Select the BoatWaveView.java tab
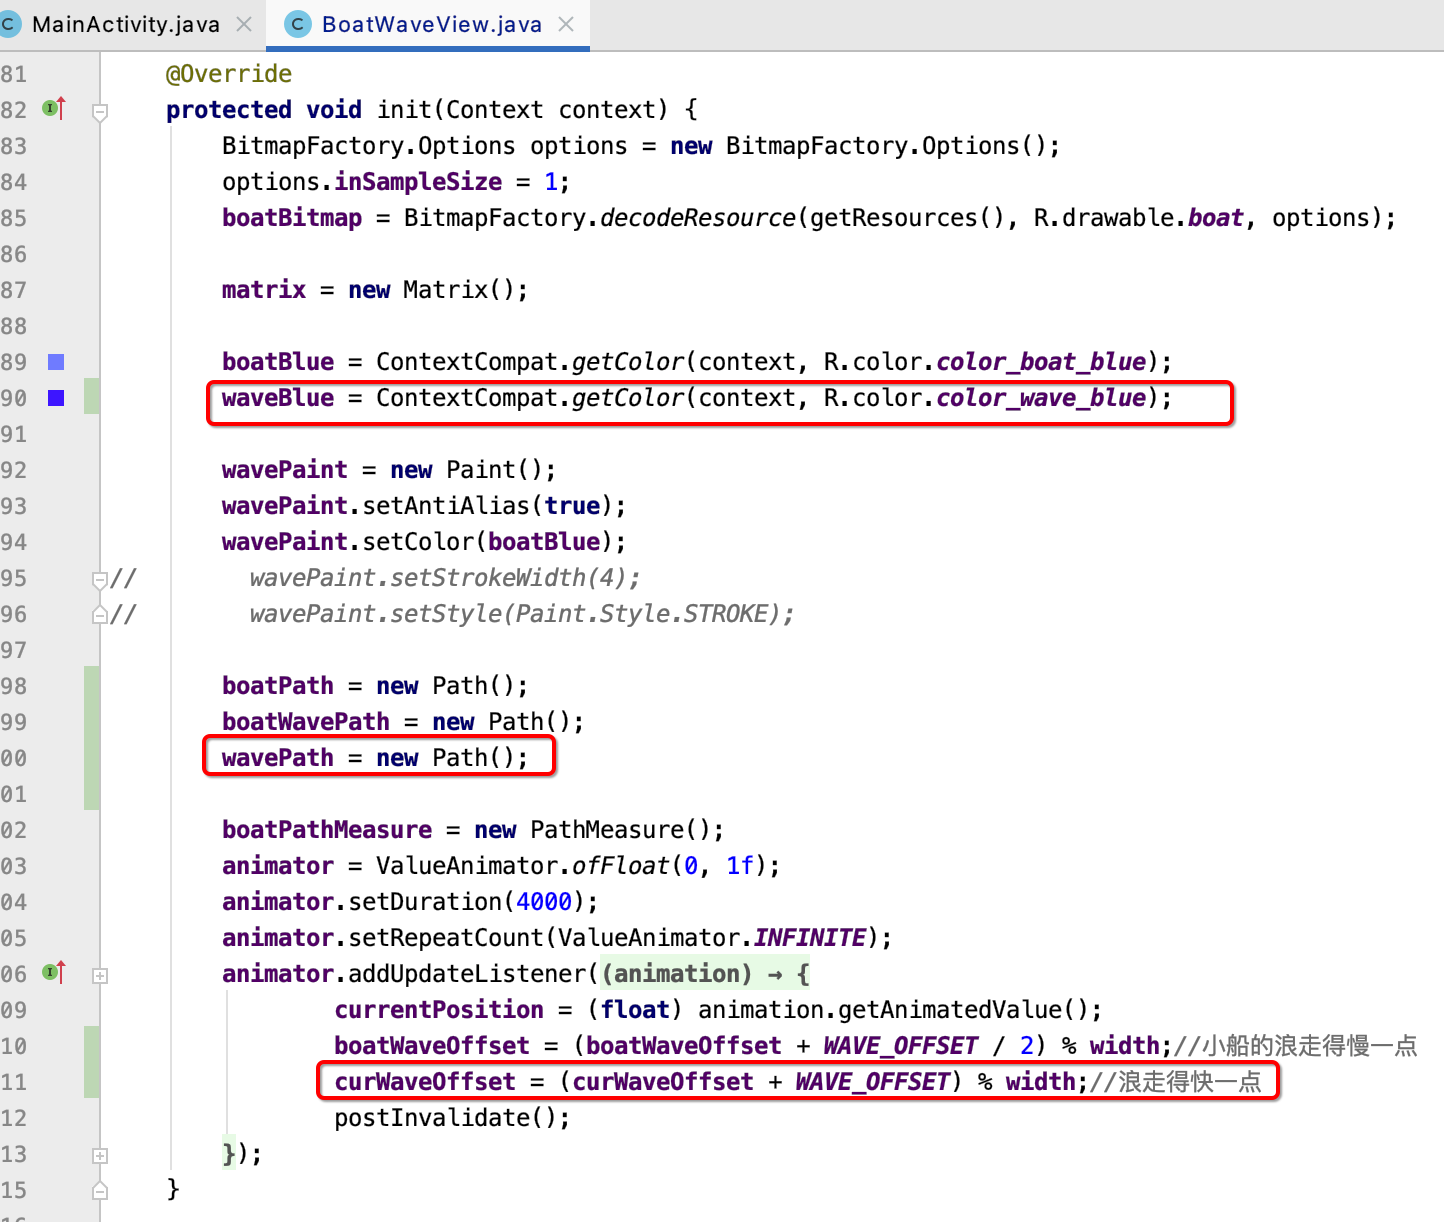Image resolution: width=1444 pixels, height=1222 pixels. (x=431, y=24)
